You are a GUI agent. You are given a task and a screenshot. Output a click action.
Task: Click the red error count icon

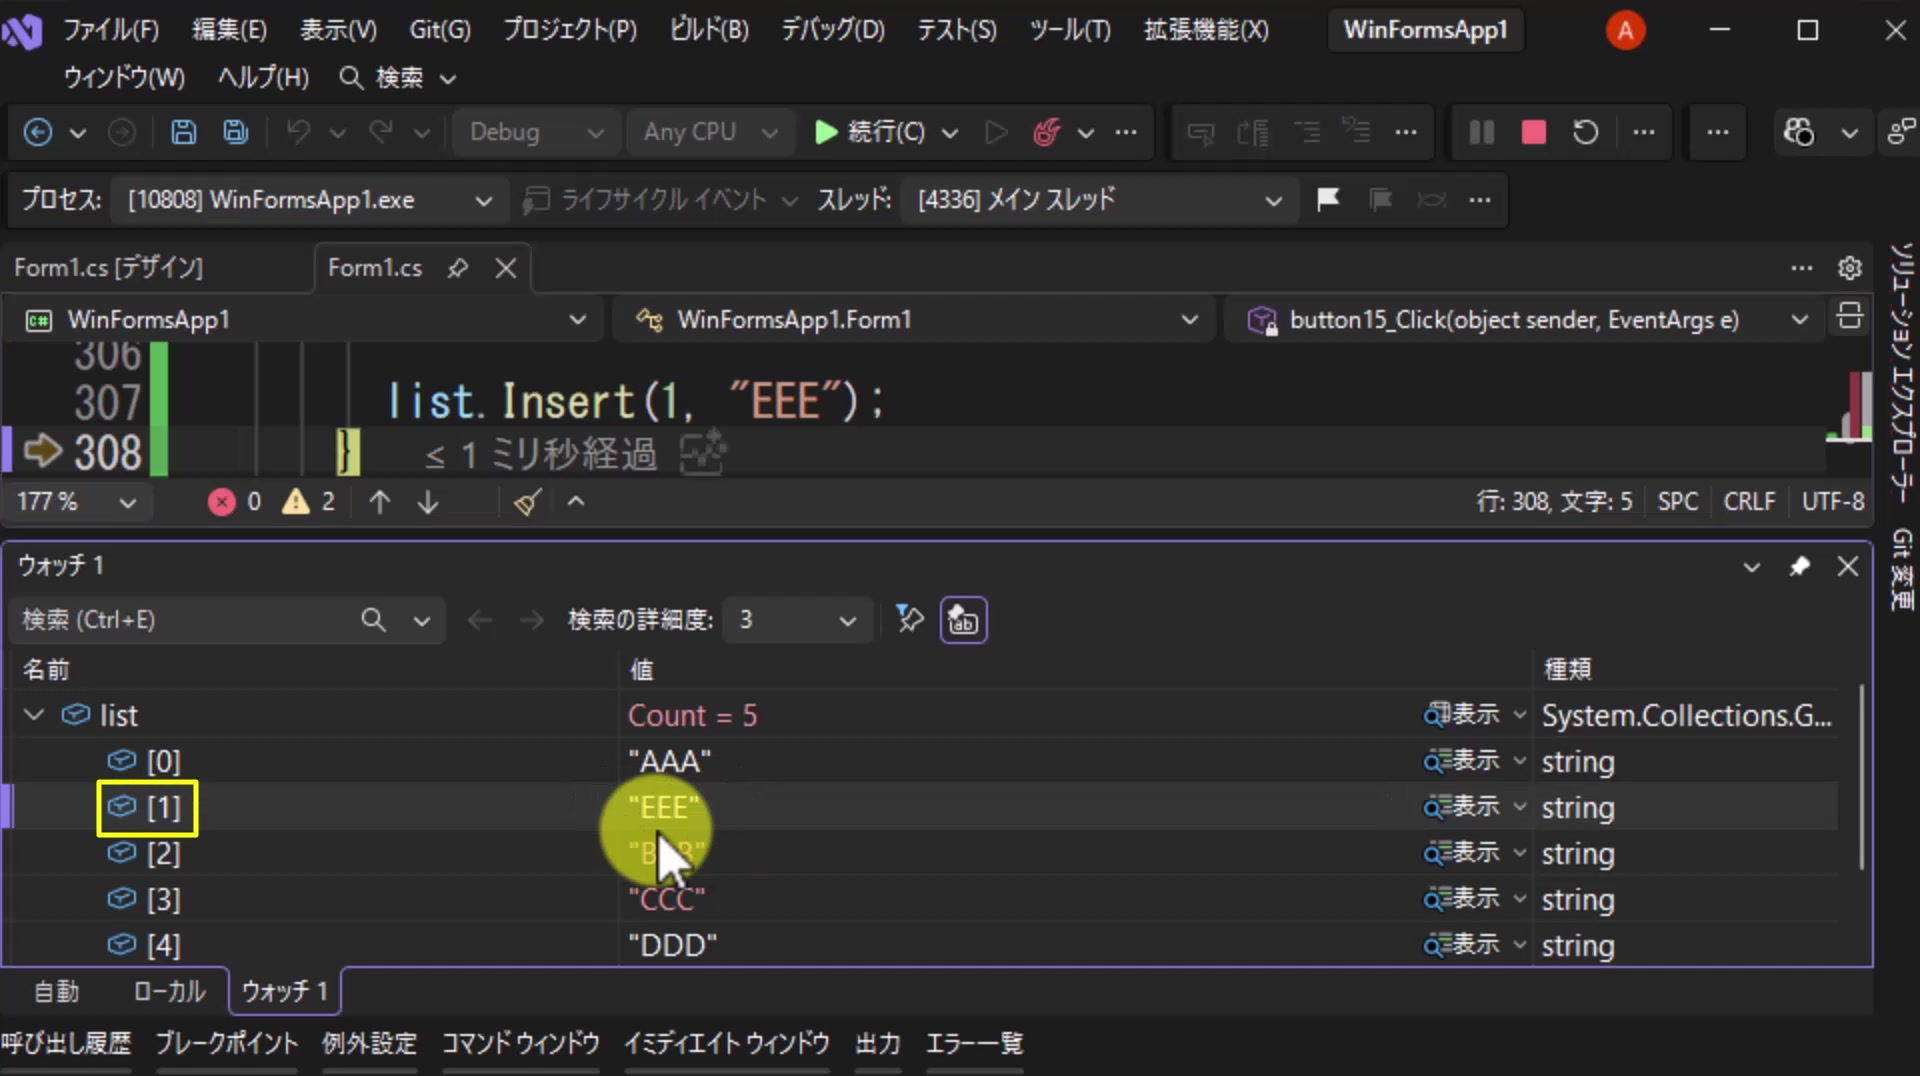tap(221, 502)
